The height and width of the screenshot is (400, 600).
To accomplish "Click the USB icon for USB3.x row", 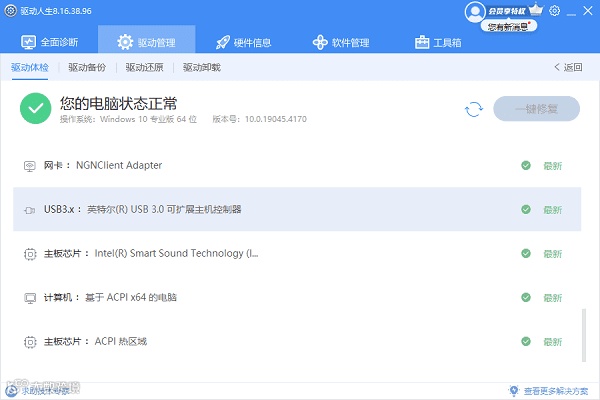I will (x=30, y=210).
